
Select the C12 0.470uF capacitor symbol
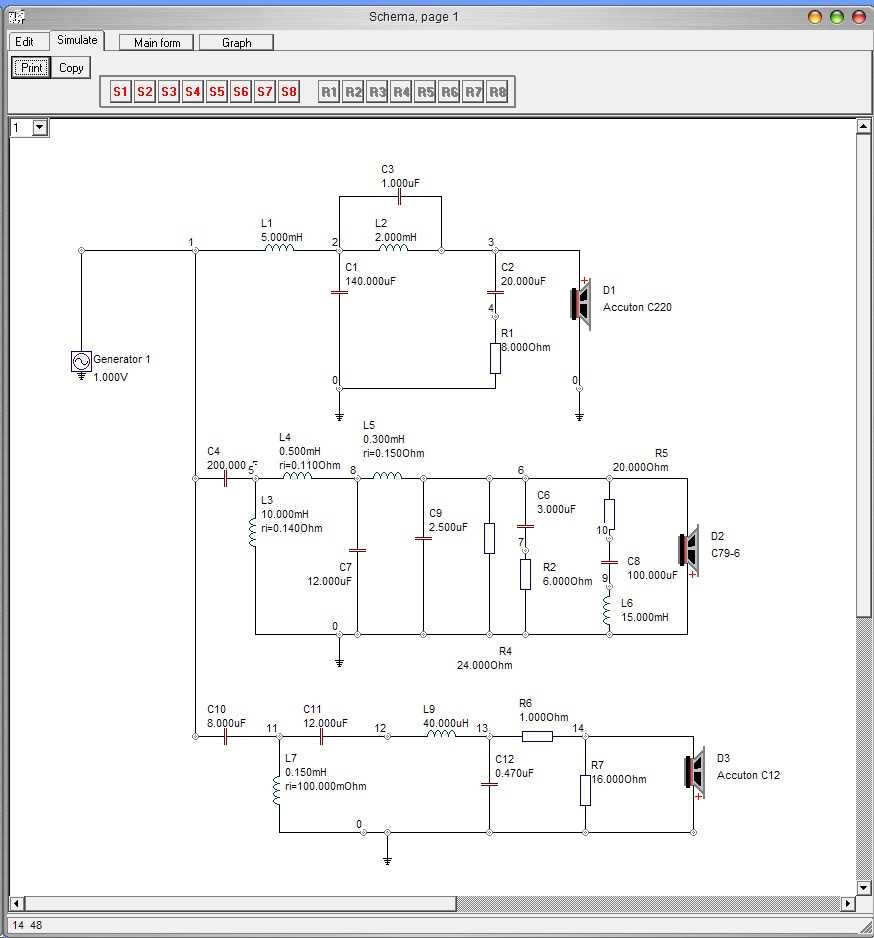(489, 784)
